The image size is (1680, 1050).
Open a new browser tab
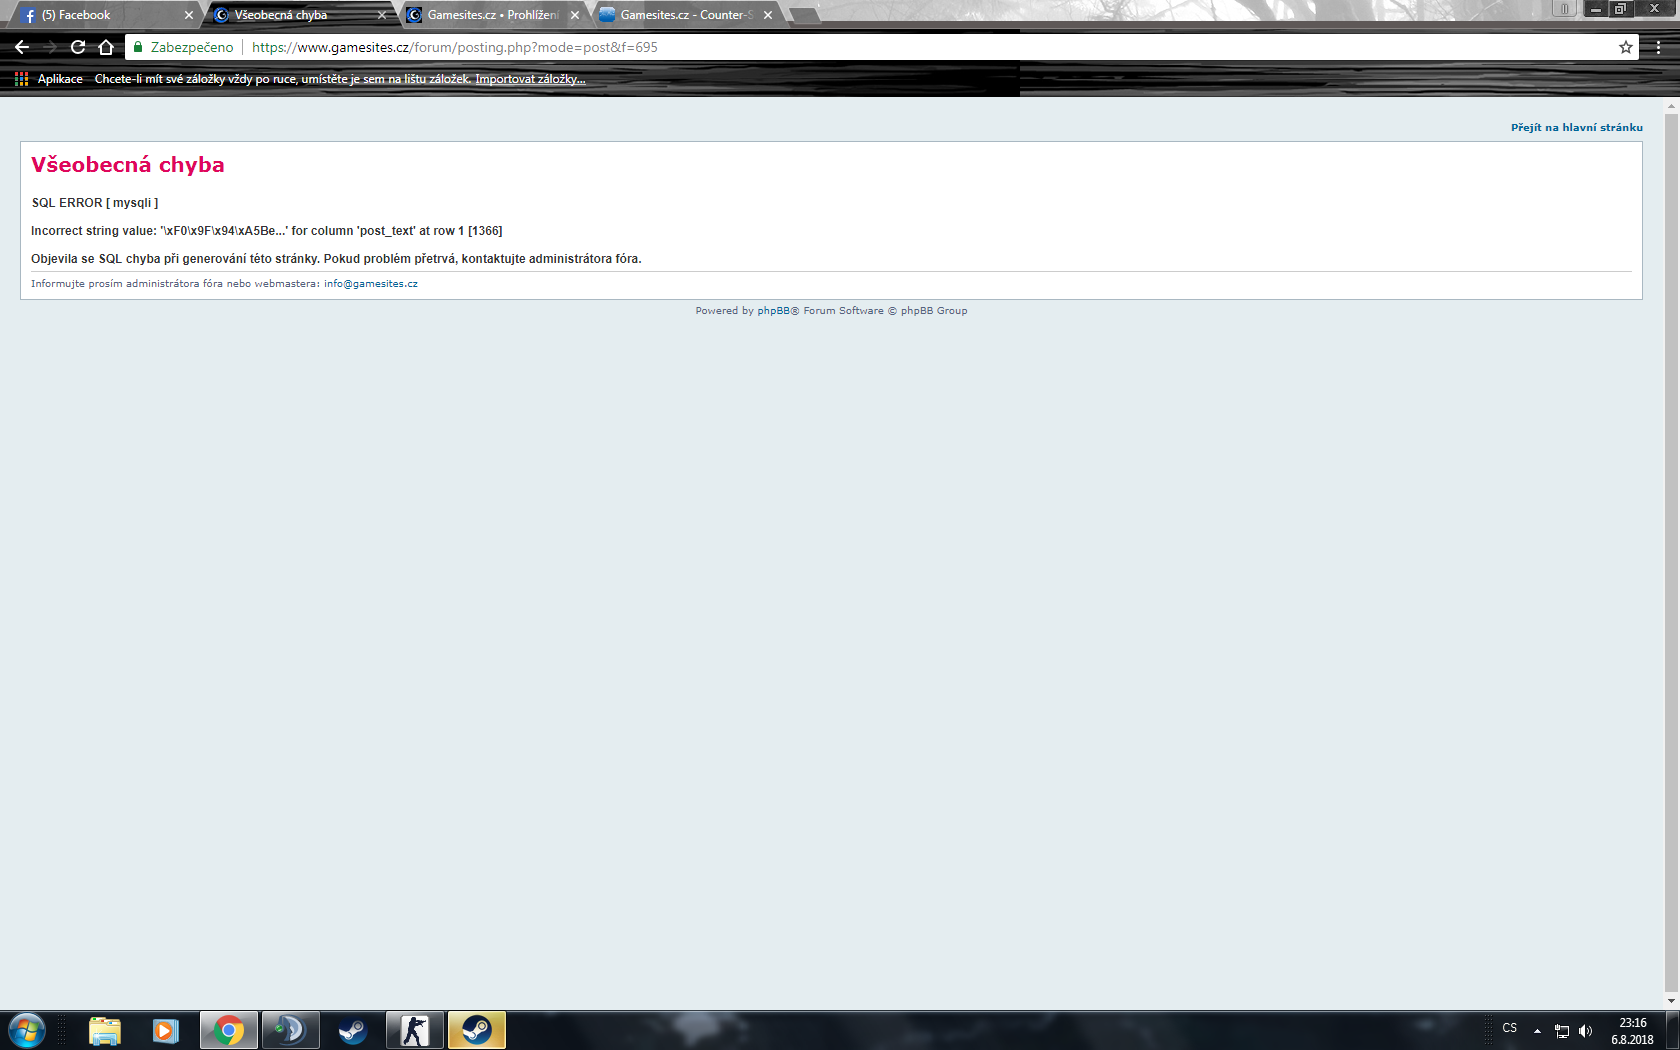tap(804, 15)
